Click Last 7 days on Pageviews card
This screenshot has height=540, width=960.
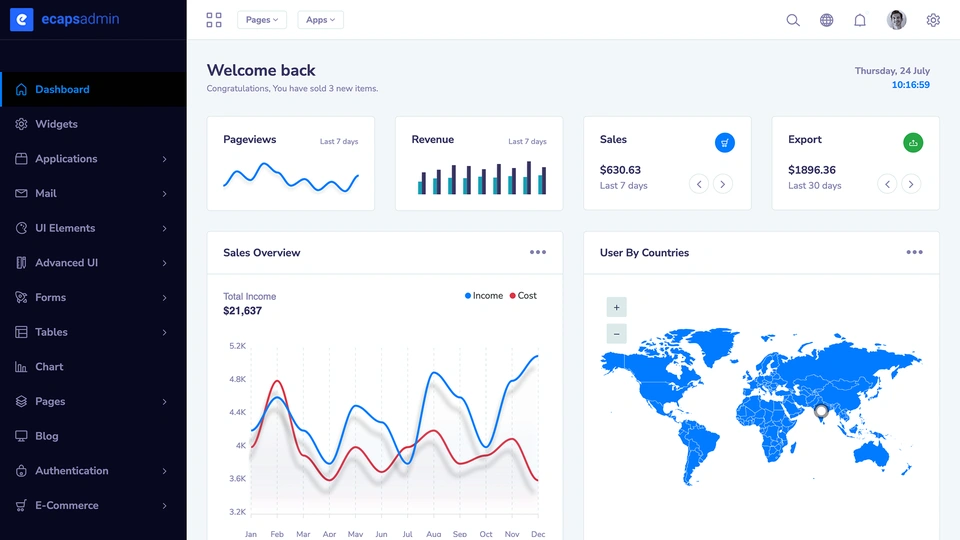pyautogui.click(x=339, y=141)
